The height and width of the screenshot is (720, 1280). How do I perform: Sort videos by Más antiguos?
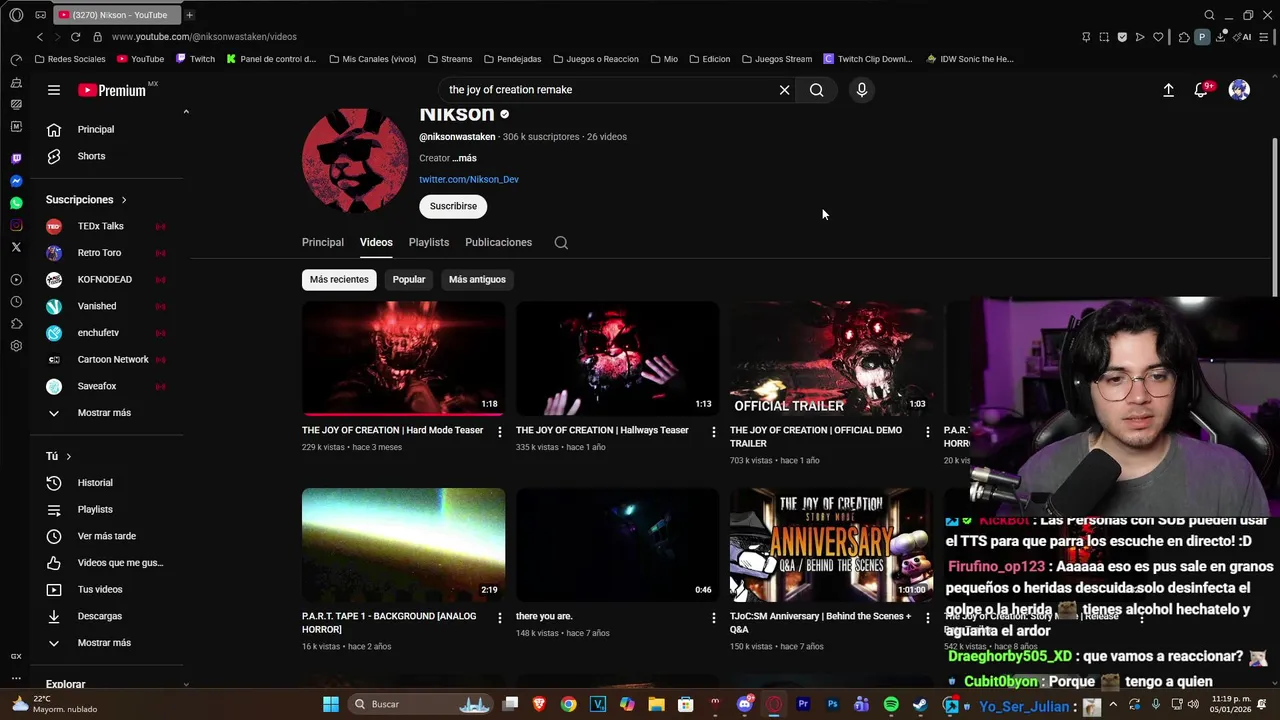(477, 279)
